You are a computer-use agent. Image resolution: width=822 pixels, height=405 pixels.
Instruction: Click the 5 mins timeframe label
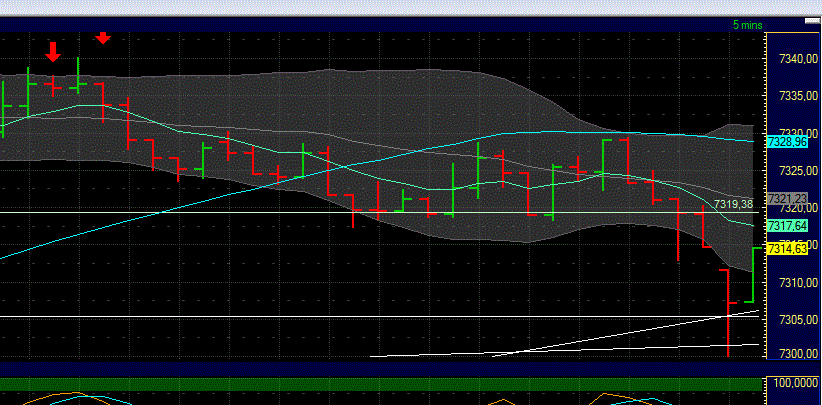(x=748, y=25)
